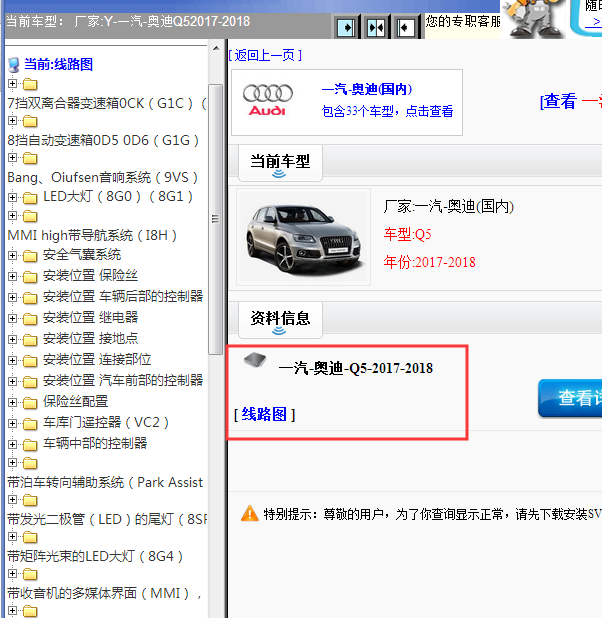Open the 安装位置 车辆后部的控制器 item

click(123, 296)
